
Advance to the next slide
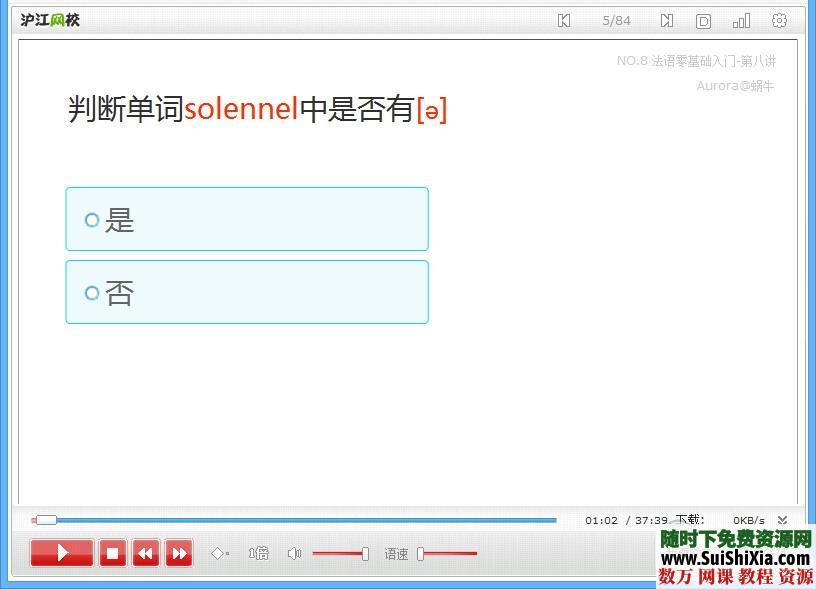(x=665, y=20)
